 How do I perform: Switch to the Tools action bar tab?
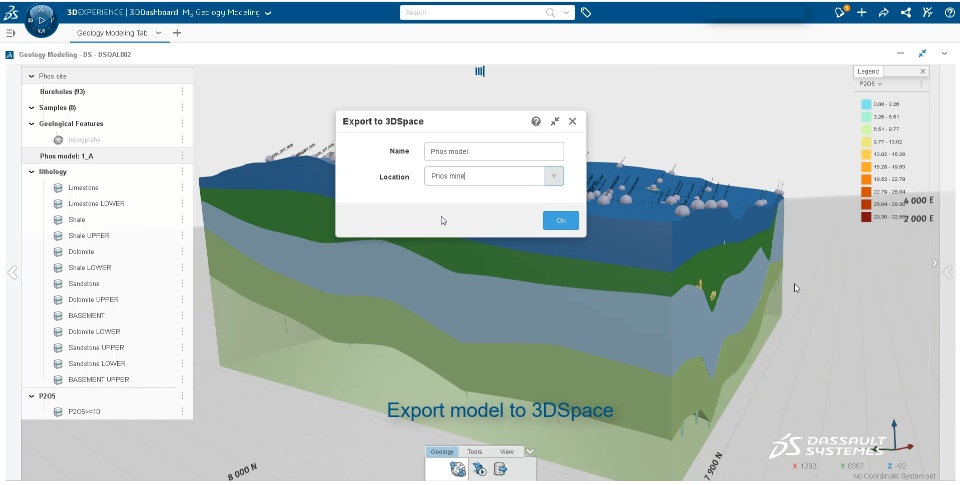pos(474,452)
